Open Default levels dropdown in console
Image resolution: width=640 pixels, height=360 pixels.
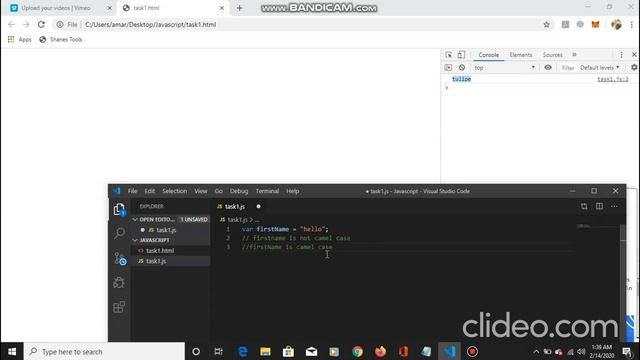pyautogui.click(x=600, y=68)
